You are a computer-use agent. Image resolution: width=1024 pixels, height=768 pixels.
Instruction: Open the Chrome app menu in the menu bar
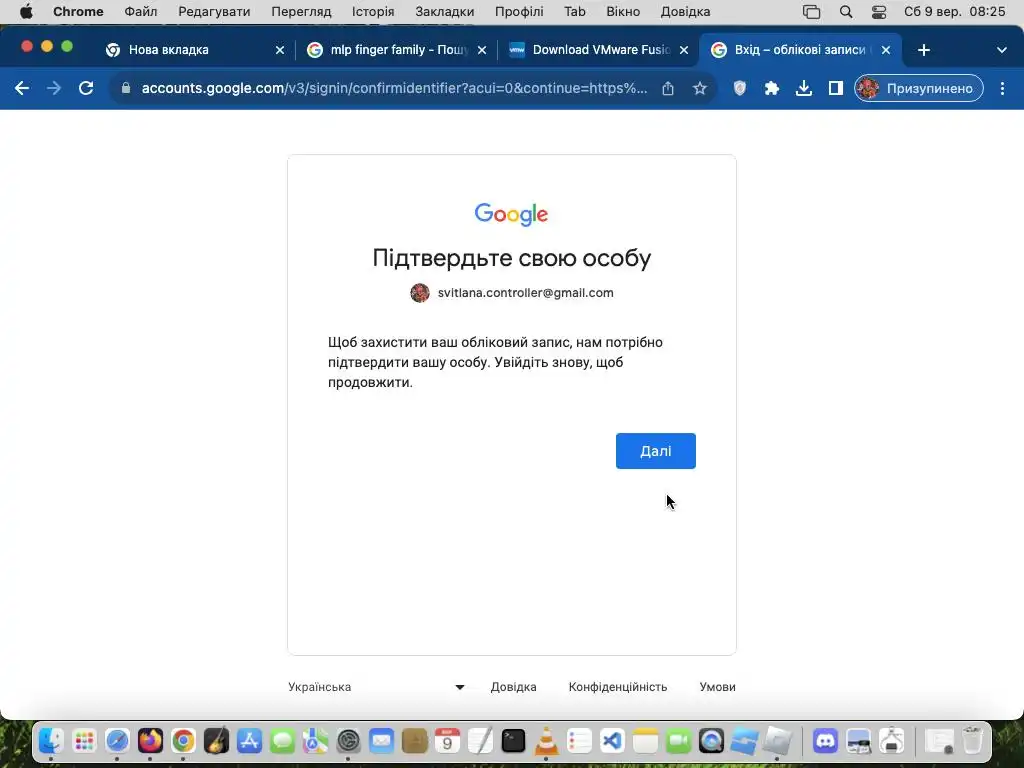tap(78, 12)
